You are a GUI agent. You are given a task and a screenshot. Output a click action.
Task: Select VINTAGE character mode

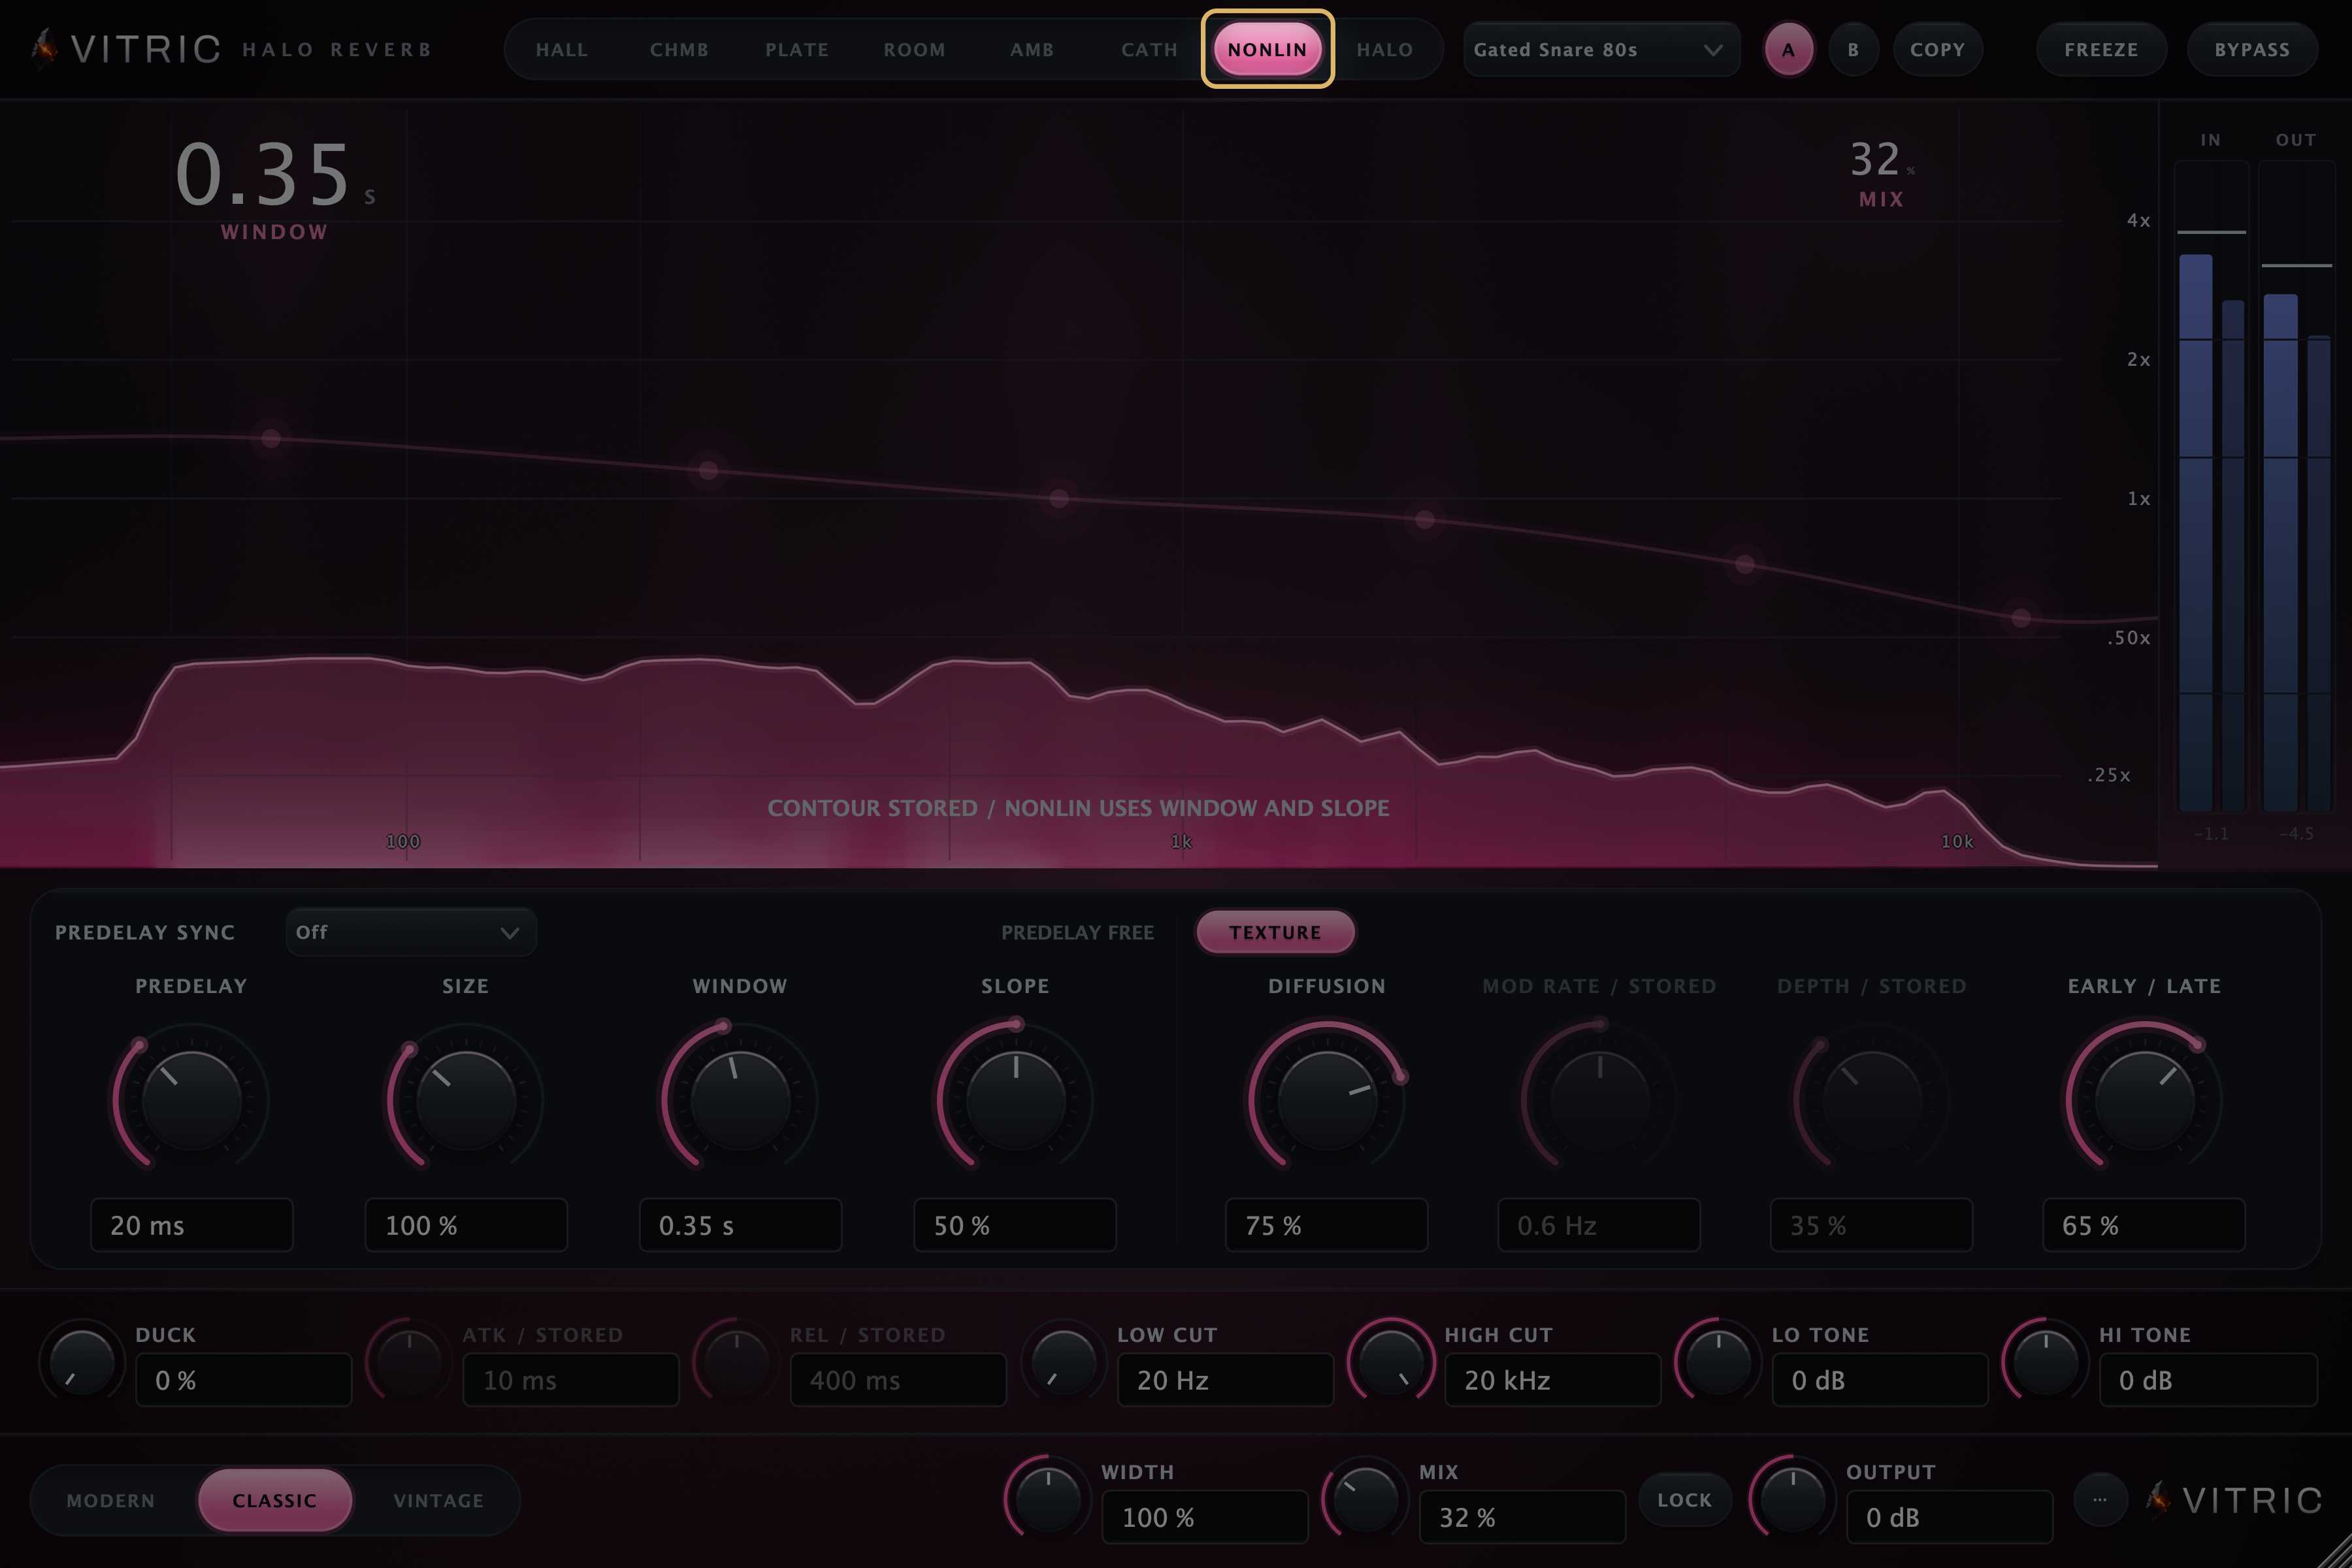[438, 1500]
